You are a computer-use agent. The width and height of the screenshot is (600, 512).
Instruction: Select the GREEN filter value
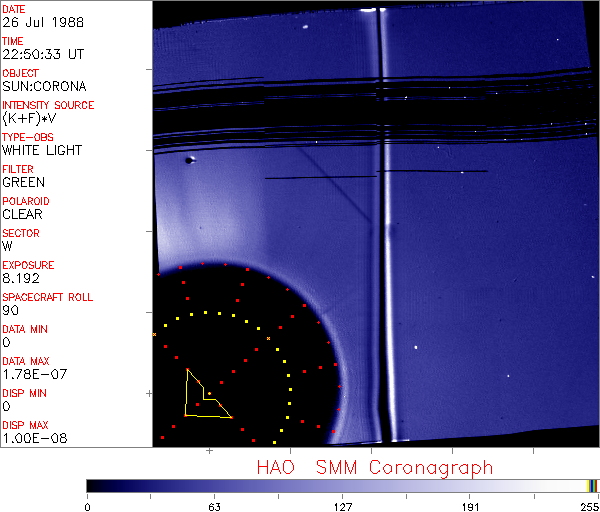pos(23,182)
